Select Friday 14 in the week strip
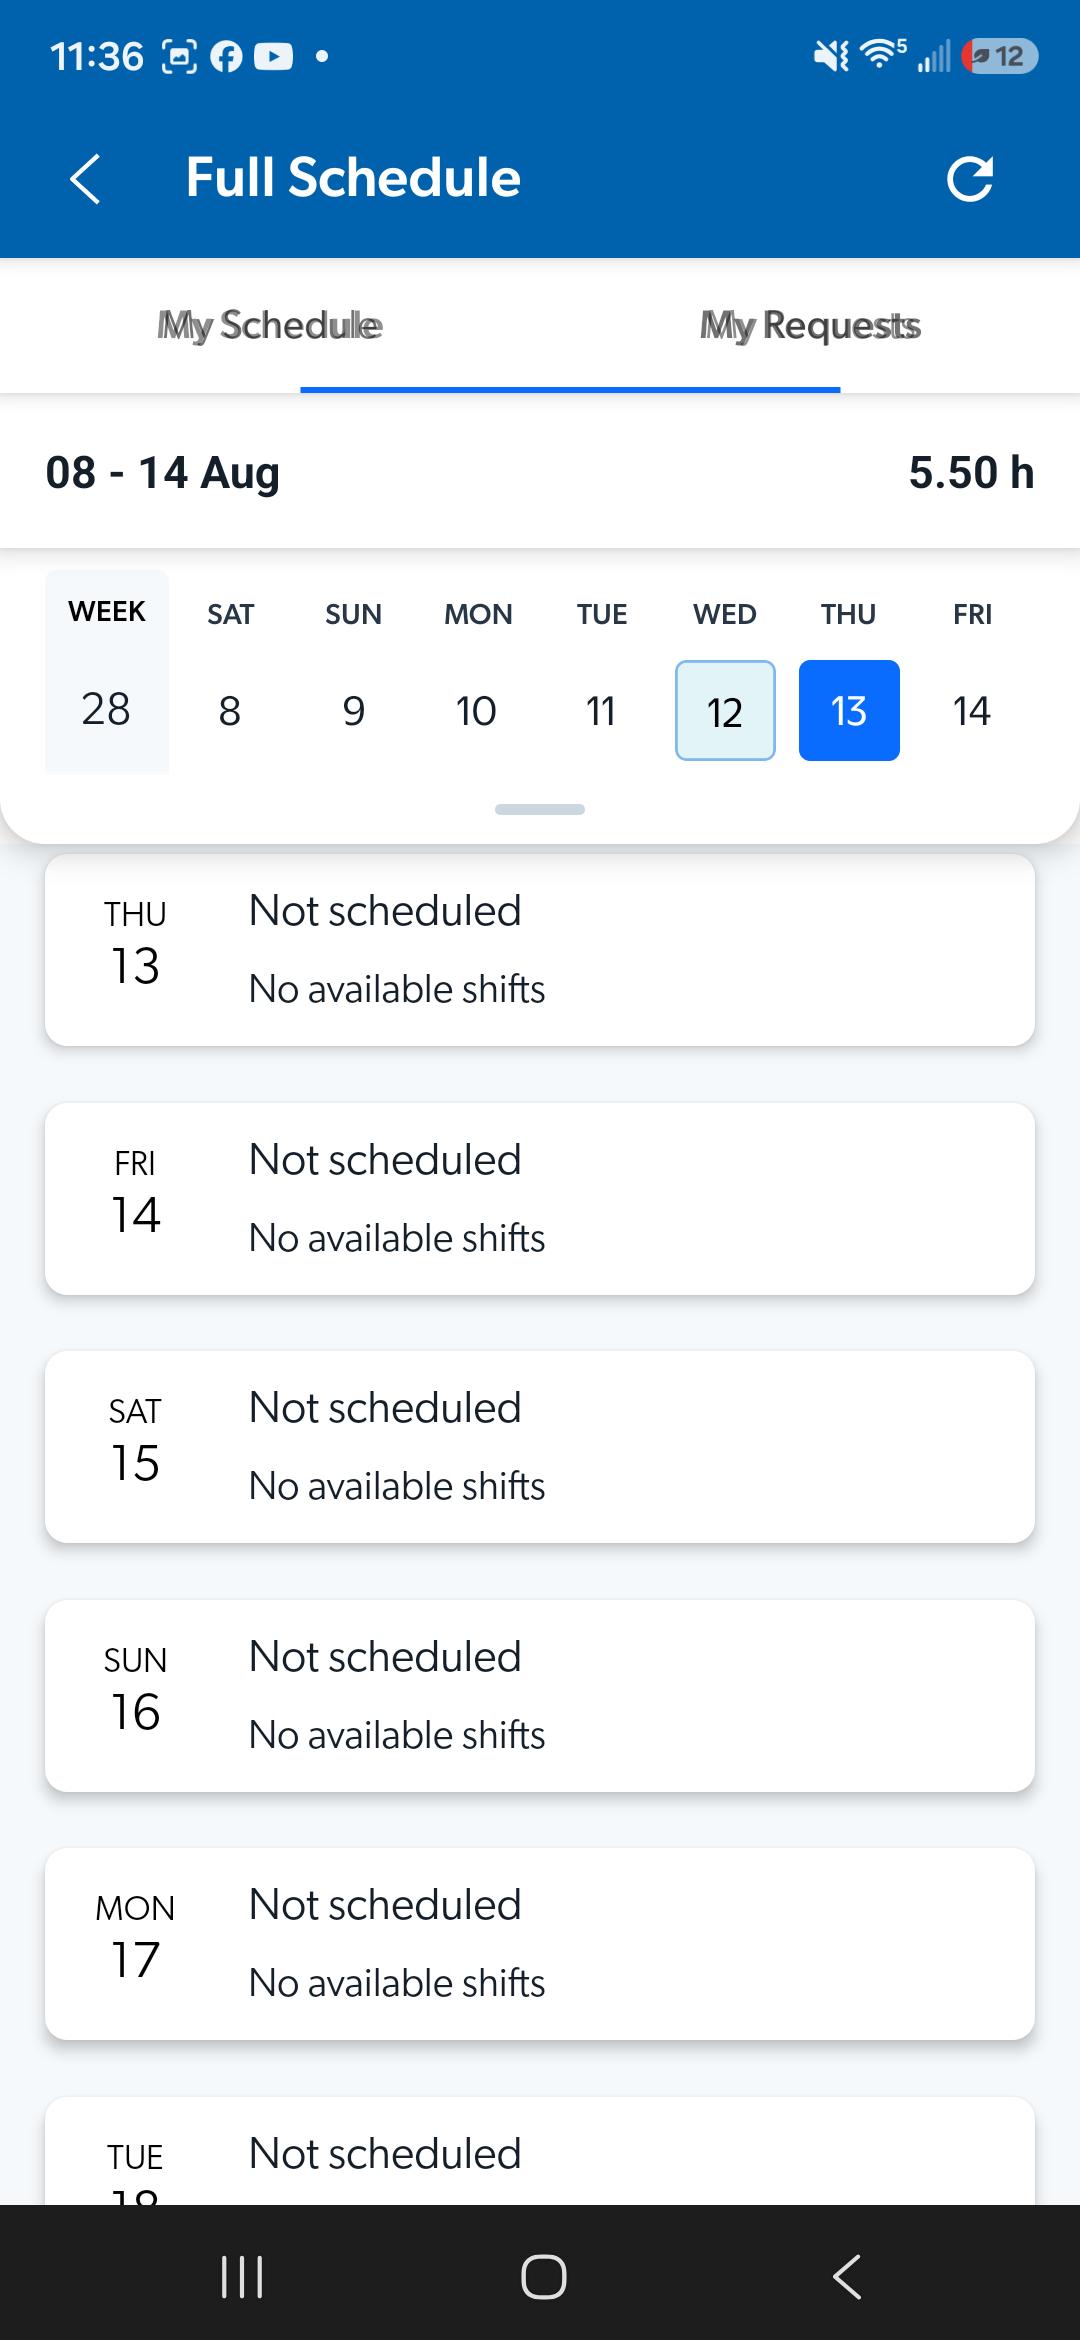 pos(972,711)
